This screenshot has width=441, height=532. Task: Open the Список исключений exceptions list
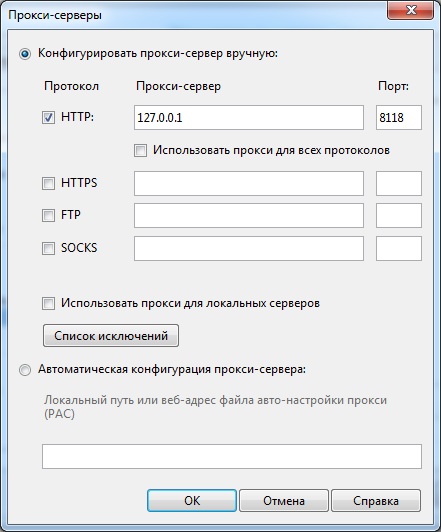point(111,336)
